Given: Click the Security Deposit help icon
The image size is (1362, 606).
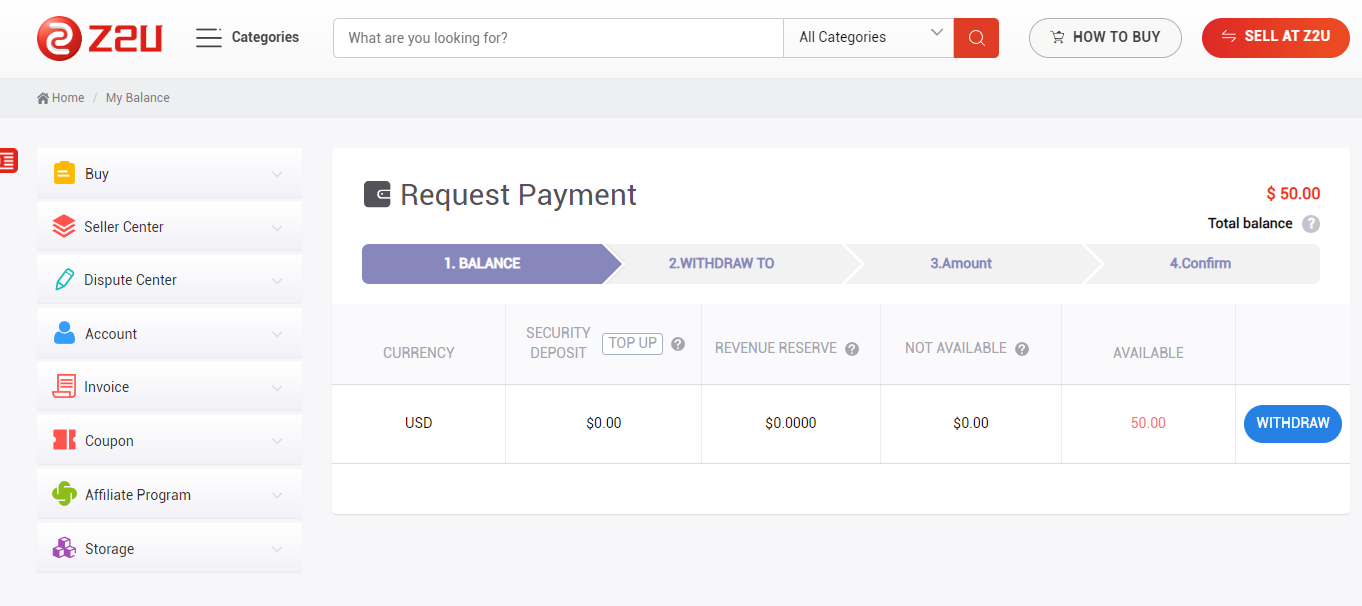Looking at the screenshot, I should (678, 344).
